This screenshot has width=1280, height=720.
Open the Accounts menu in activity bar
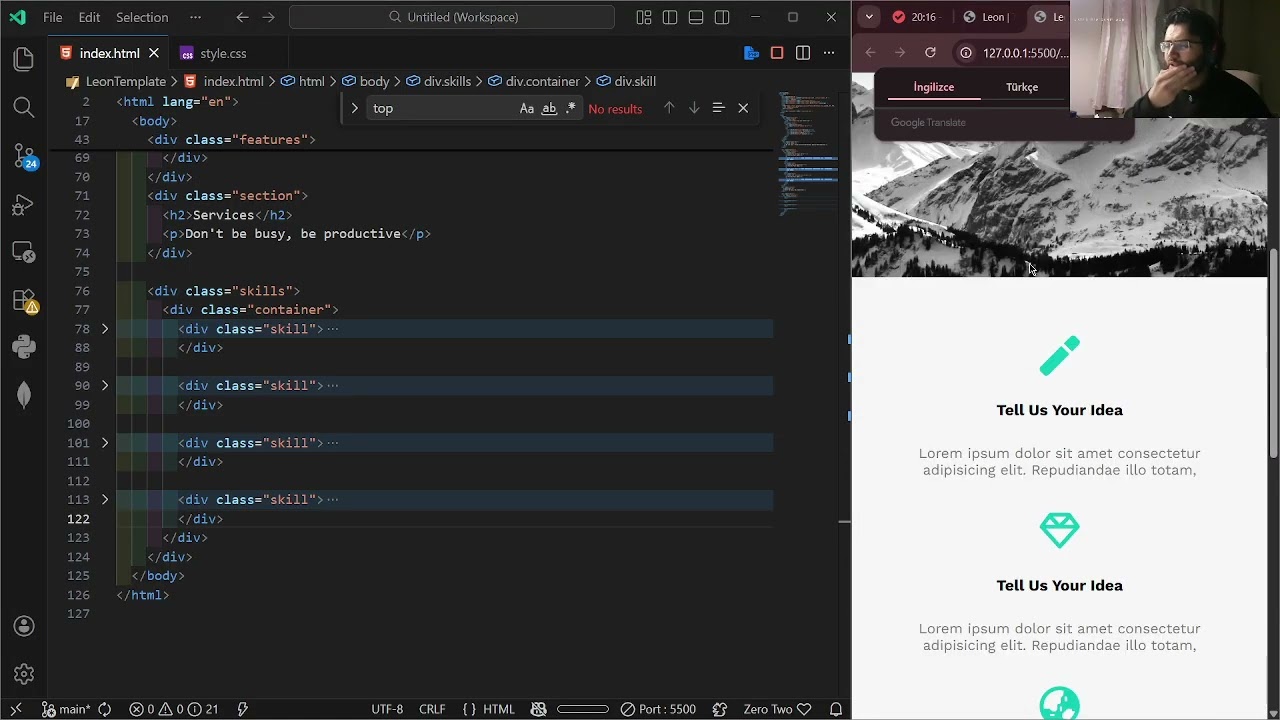click(x=24, y=626)
